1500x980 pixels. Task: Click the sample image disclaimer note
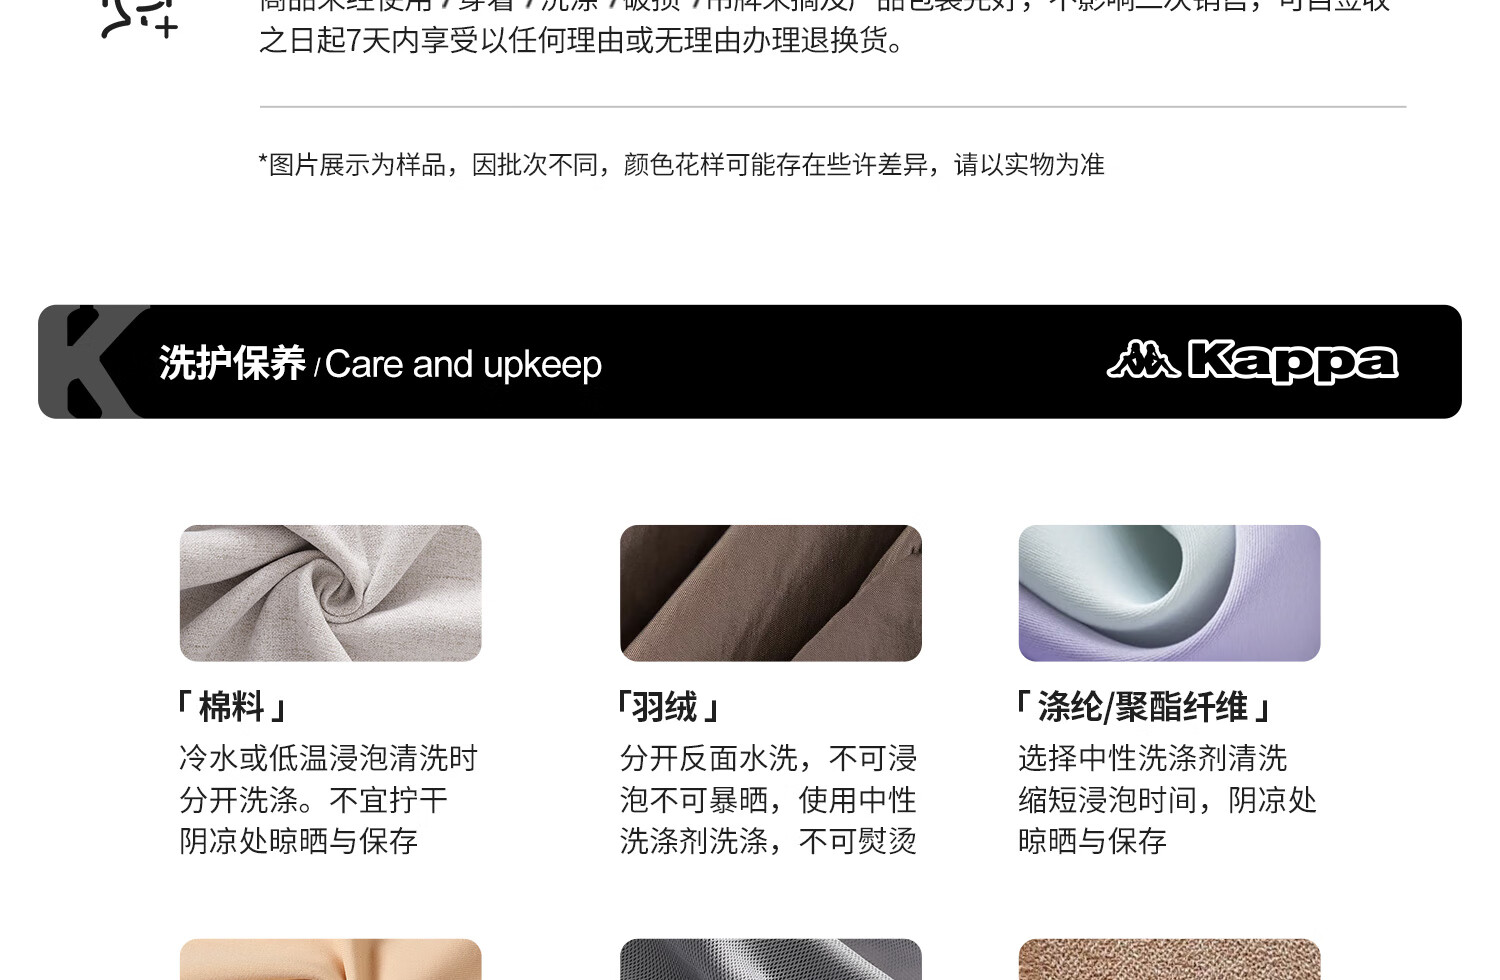[x=681, y=164]
